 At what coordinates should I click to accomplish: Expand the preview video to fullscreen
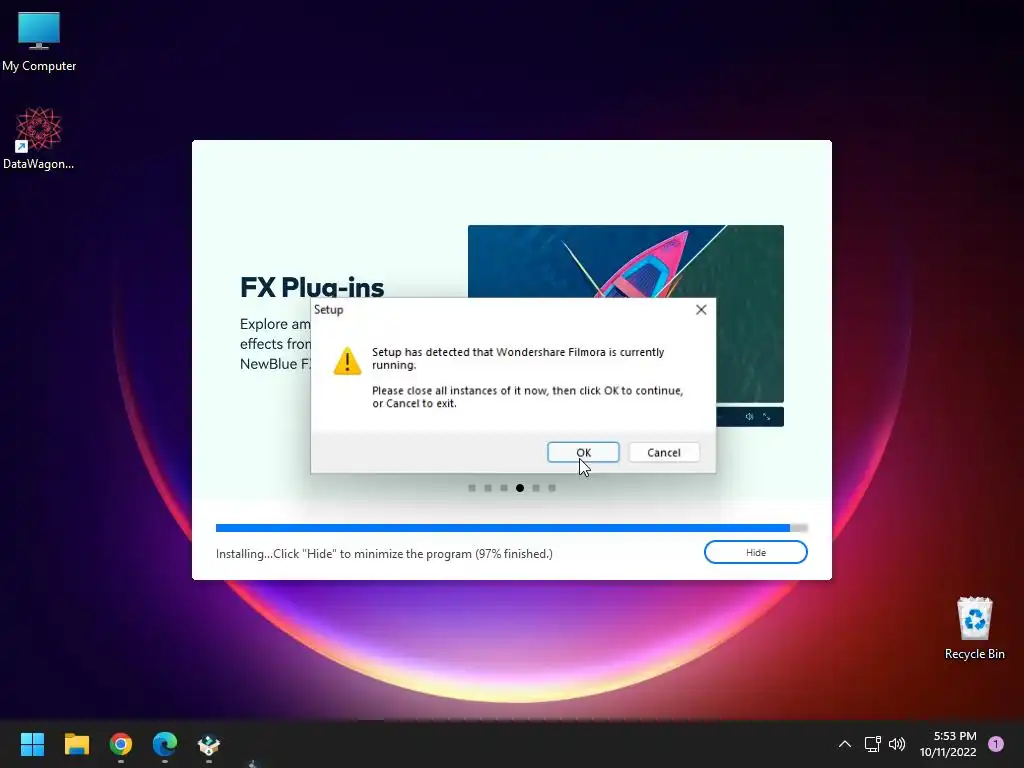click(767, 417)
